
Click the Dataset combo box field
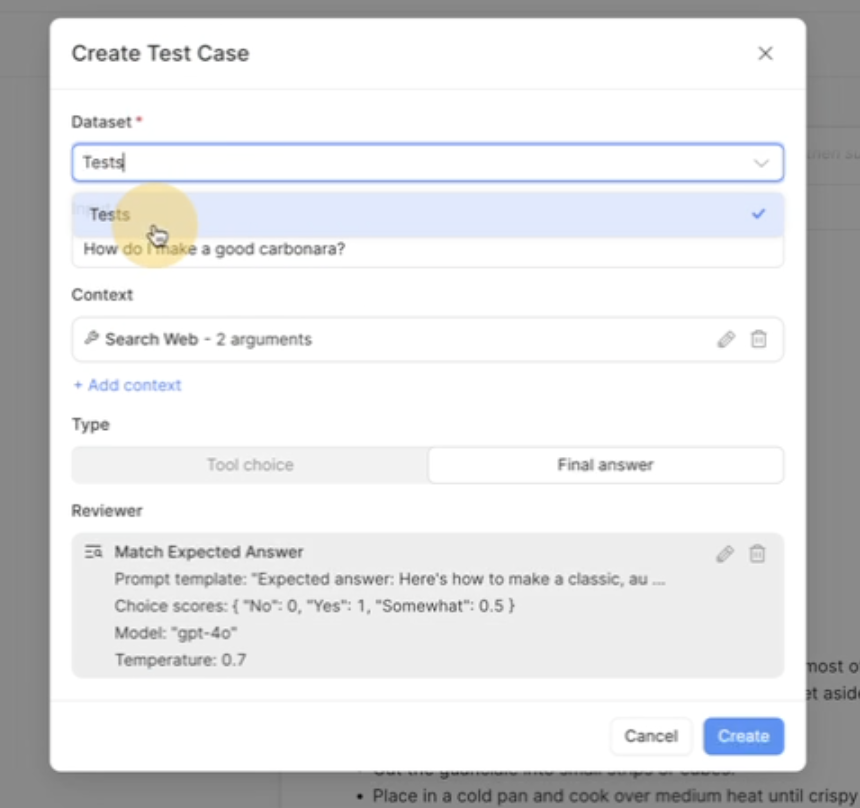410,162
